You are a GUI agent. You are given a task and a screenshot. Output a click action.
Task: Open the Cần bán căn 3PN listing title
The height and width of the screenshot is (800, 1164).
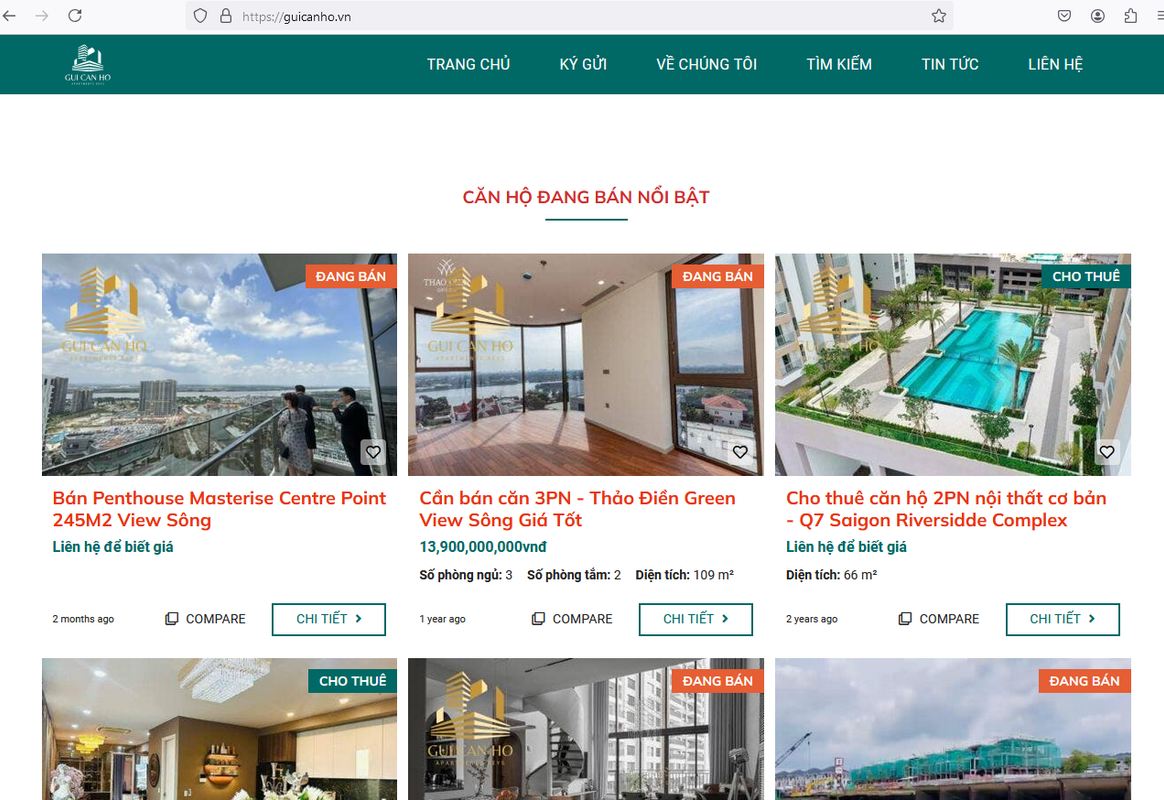(578, 509)
